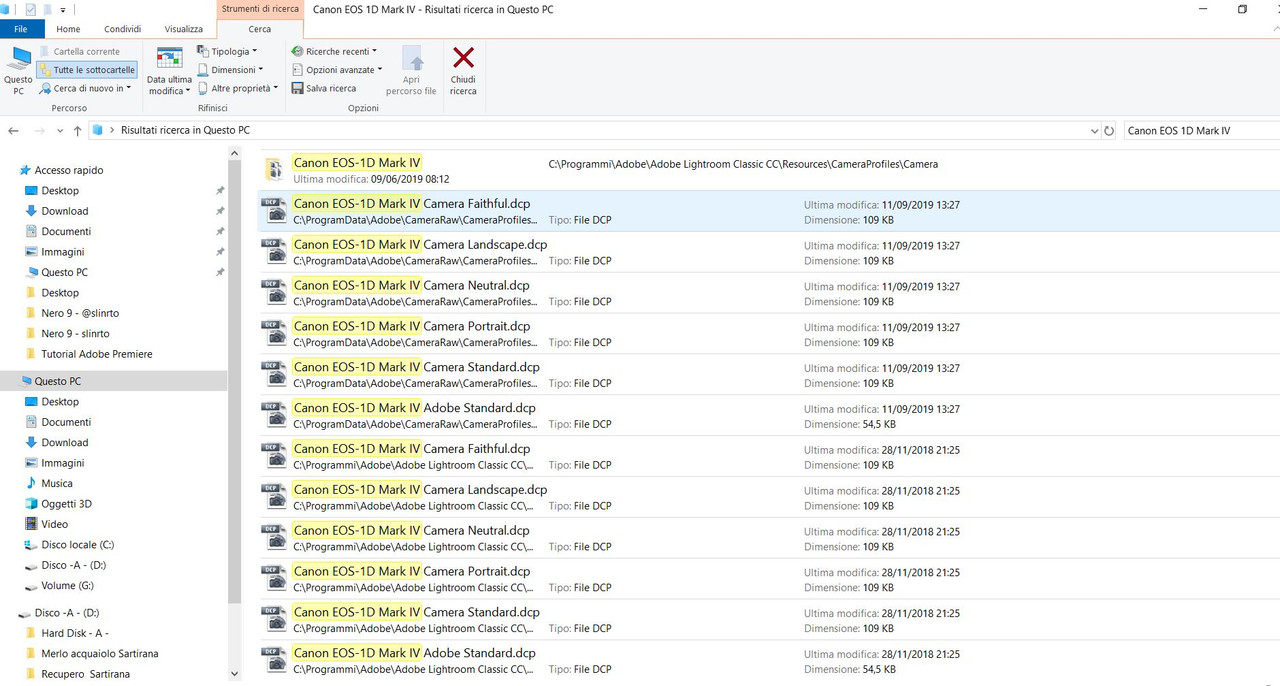The height and width of the screenshot is (686, 1280).
Task: Open Hard Disk - A - folder
Action: [74, 633]
